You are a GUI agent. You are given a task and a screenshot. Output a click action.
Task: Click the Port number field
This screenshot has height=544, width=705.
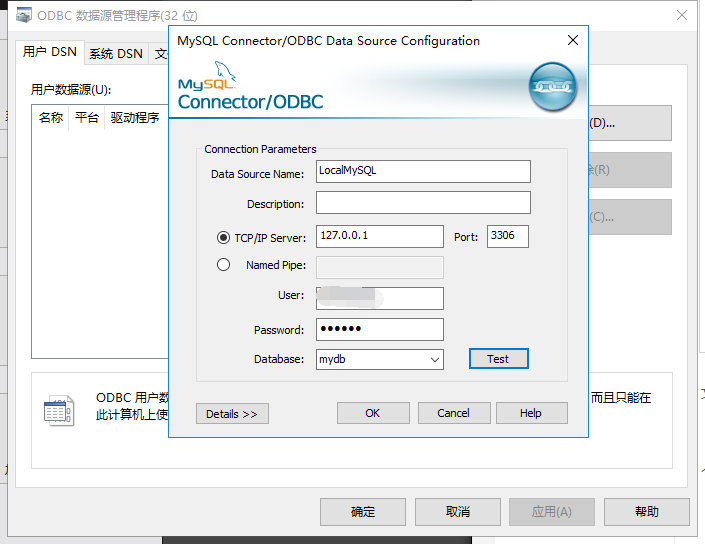point(508,236)
